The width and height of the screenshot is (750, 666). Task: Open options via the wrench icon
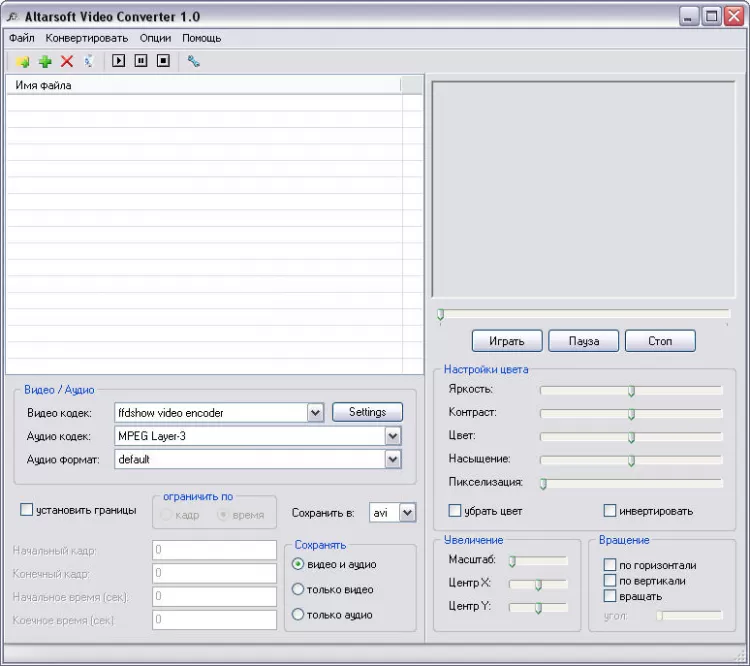point(194,61)
